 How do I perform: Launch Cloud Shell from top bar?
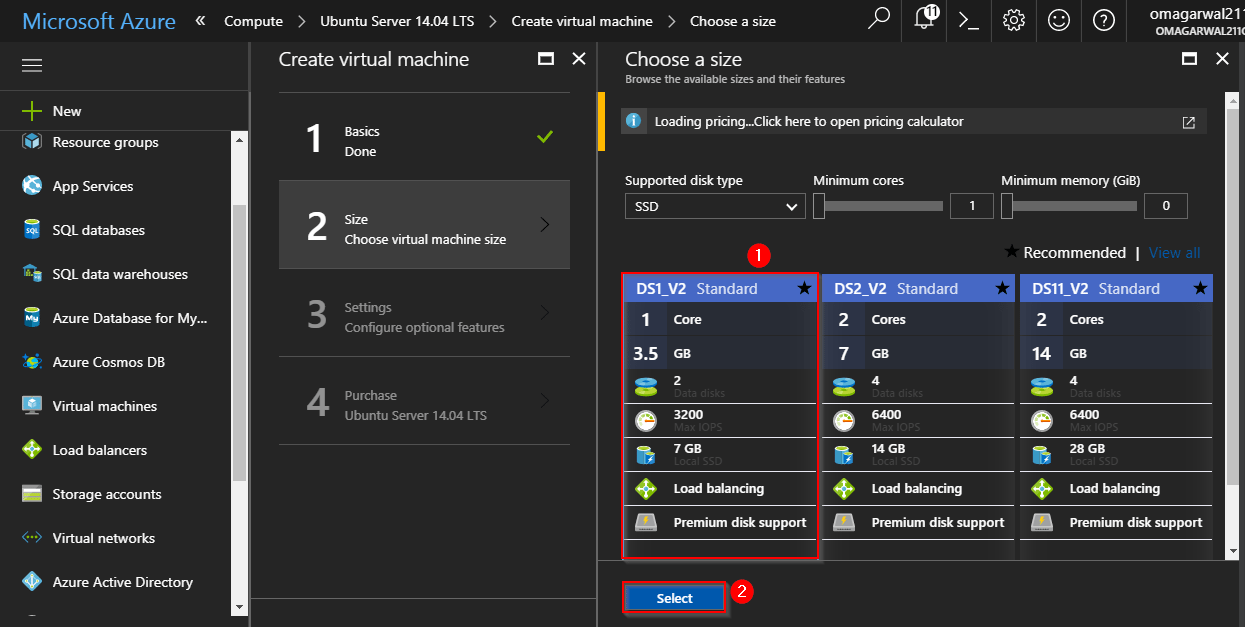pos(968,20)
